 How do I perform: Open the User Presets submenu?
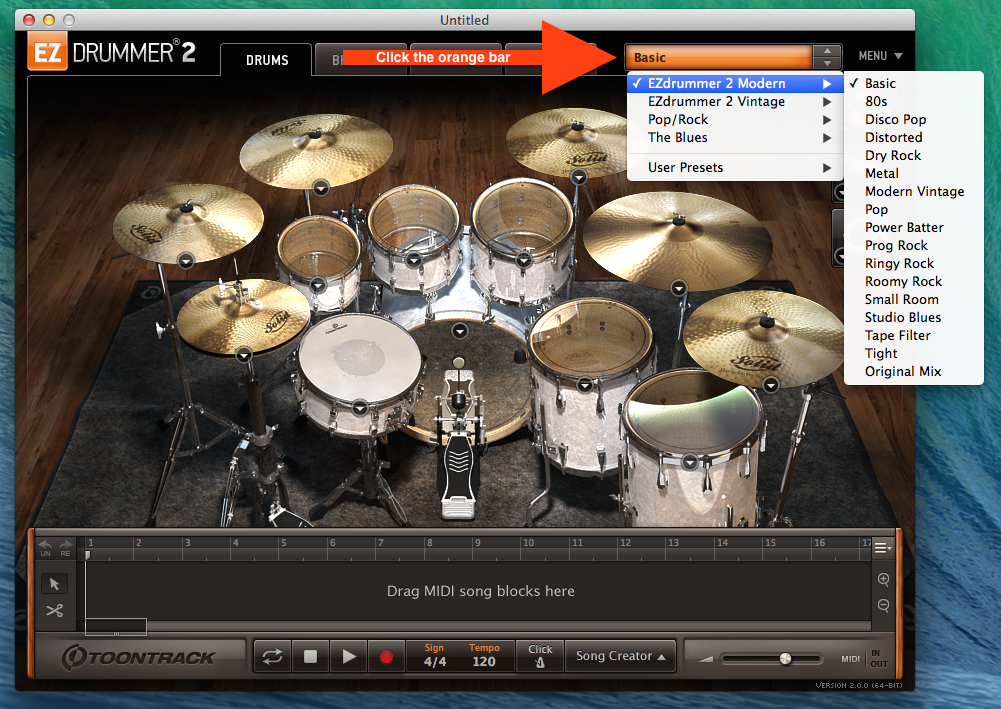click(x=735, y=167)
